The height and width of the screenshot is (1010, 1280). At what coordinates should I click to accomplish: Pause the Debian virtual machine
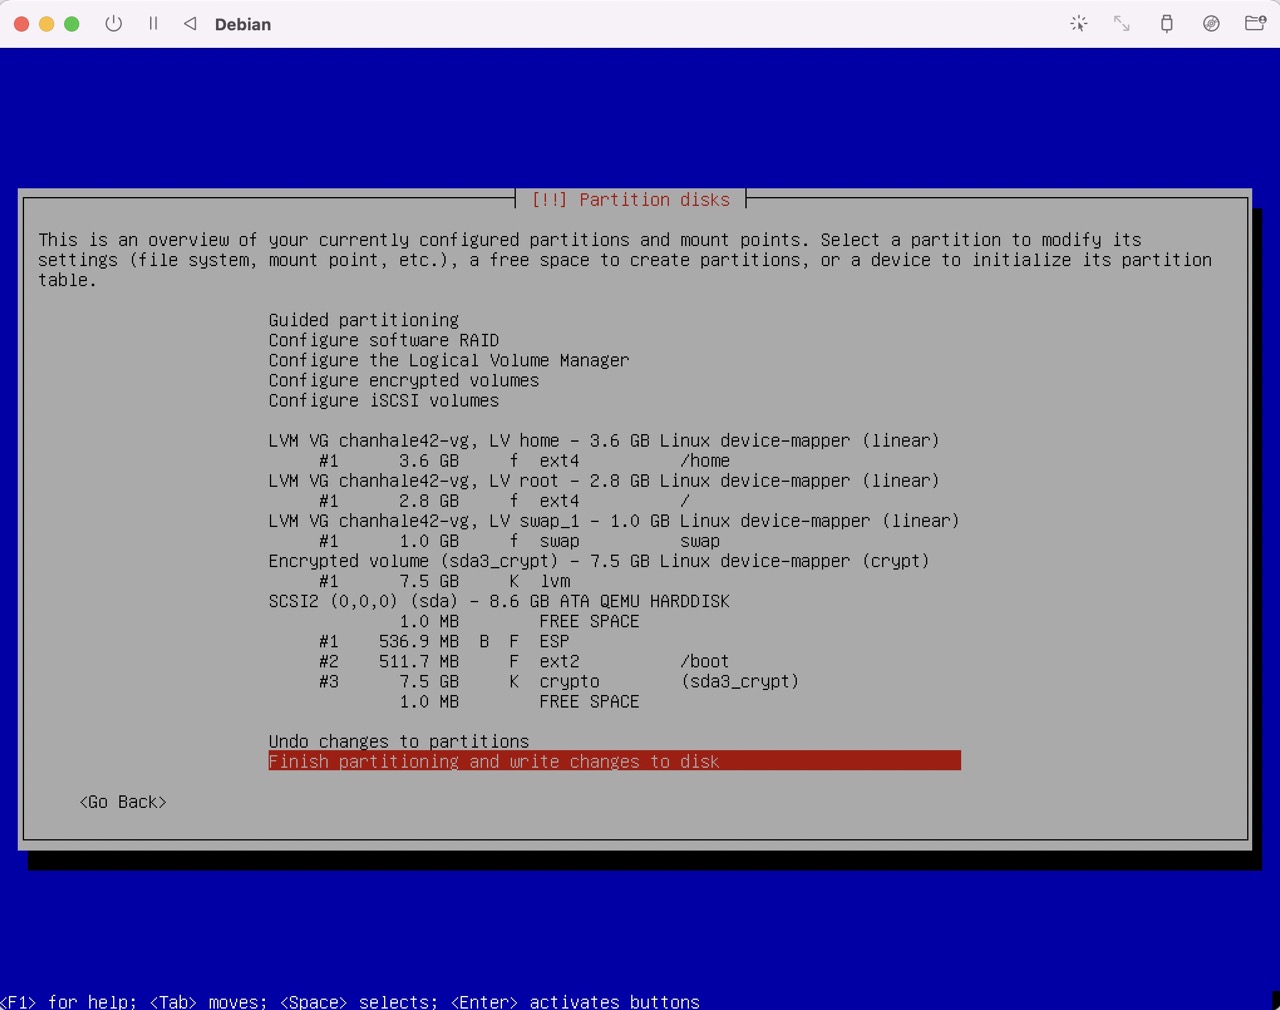[153, 23]
